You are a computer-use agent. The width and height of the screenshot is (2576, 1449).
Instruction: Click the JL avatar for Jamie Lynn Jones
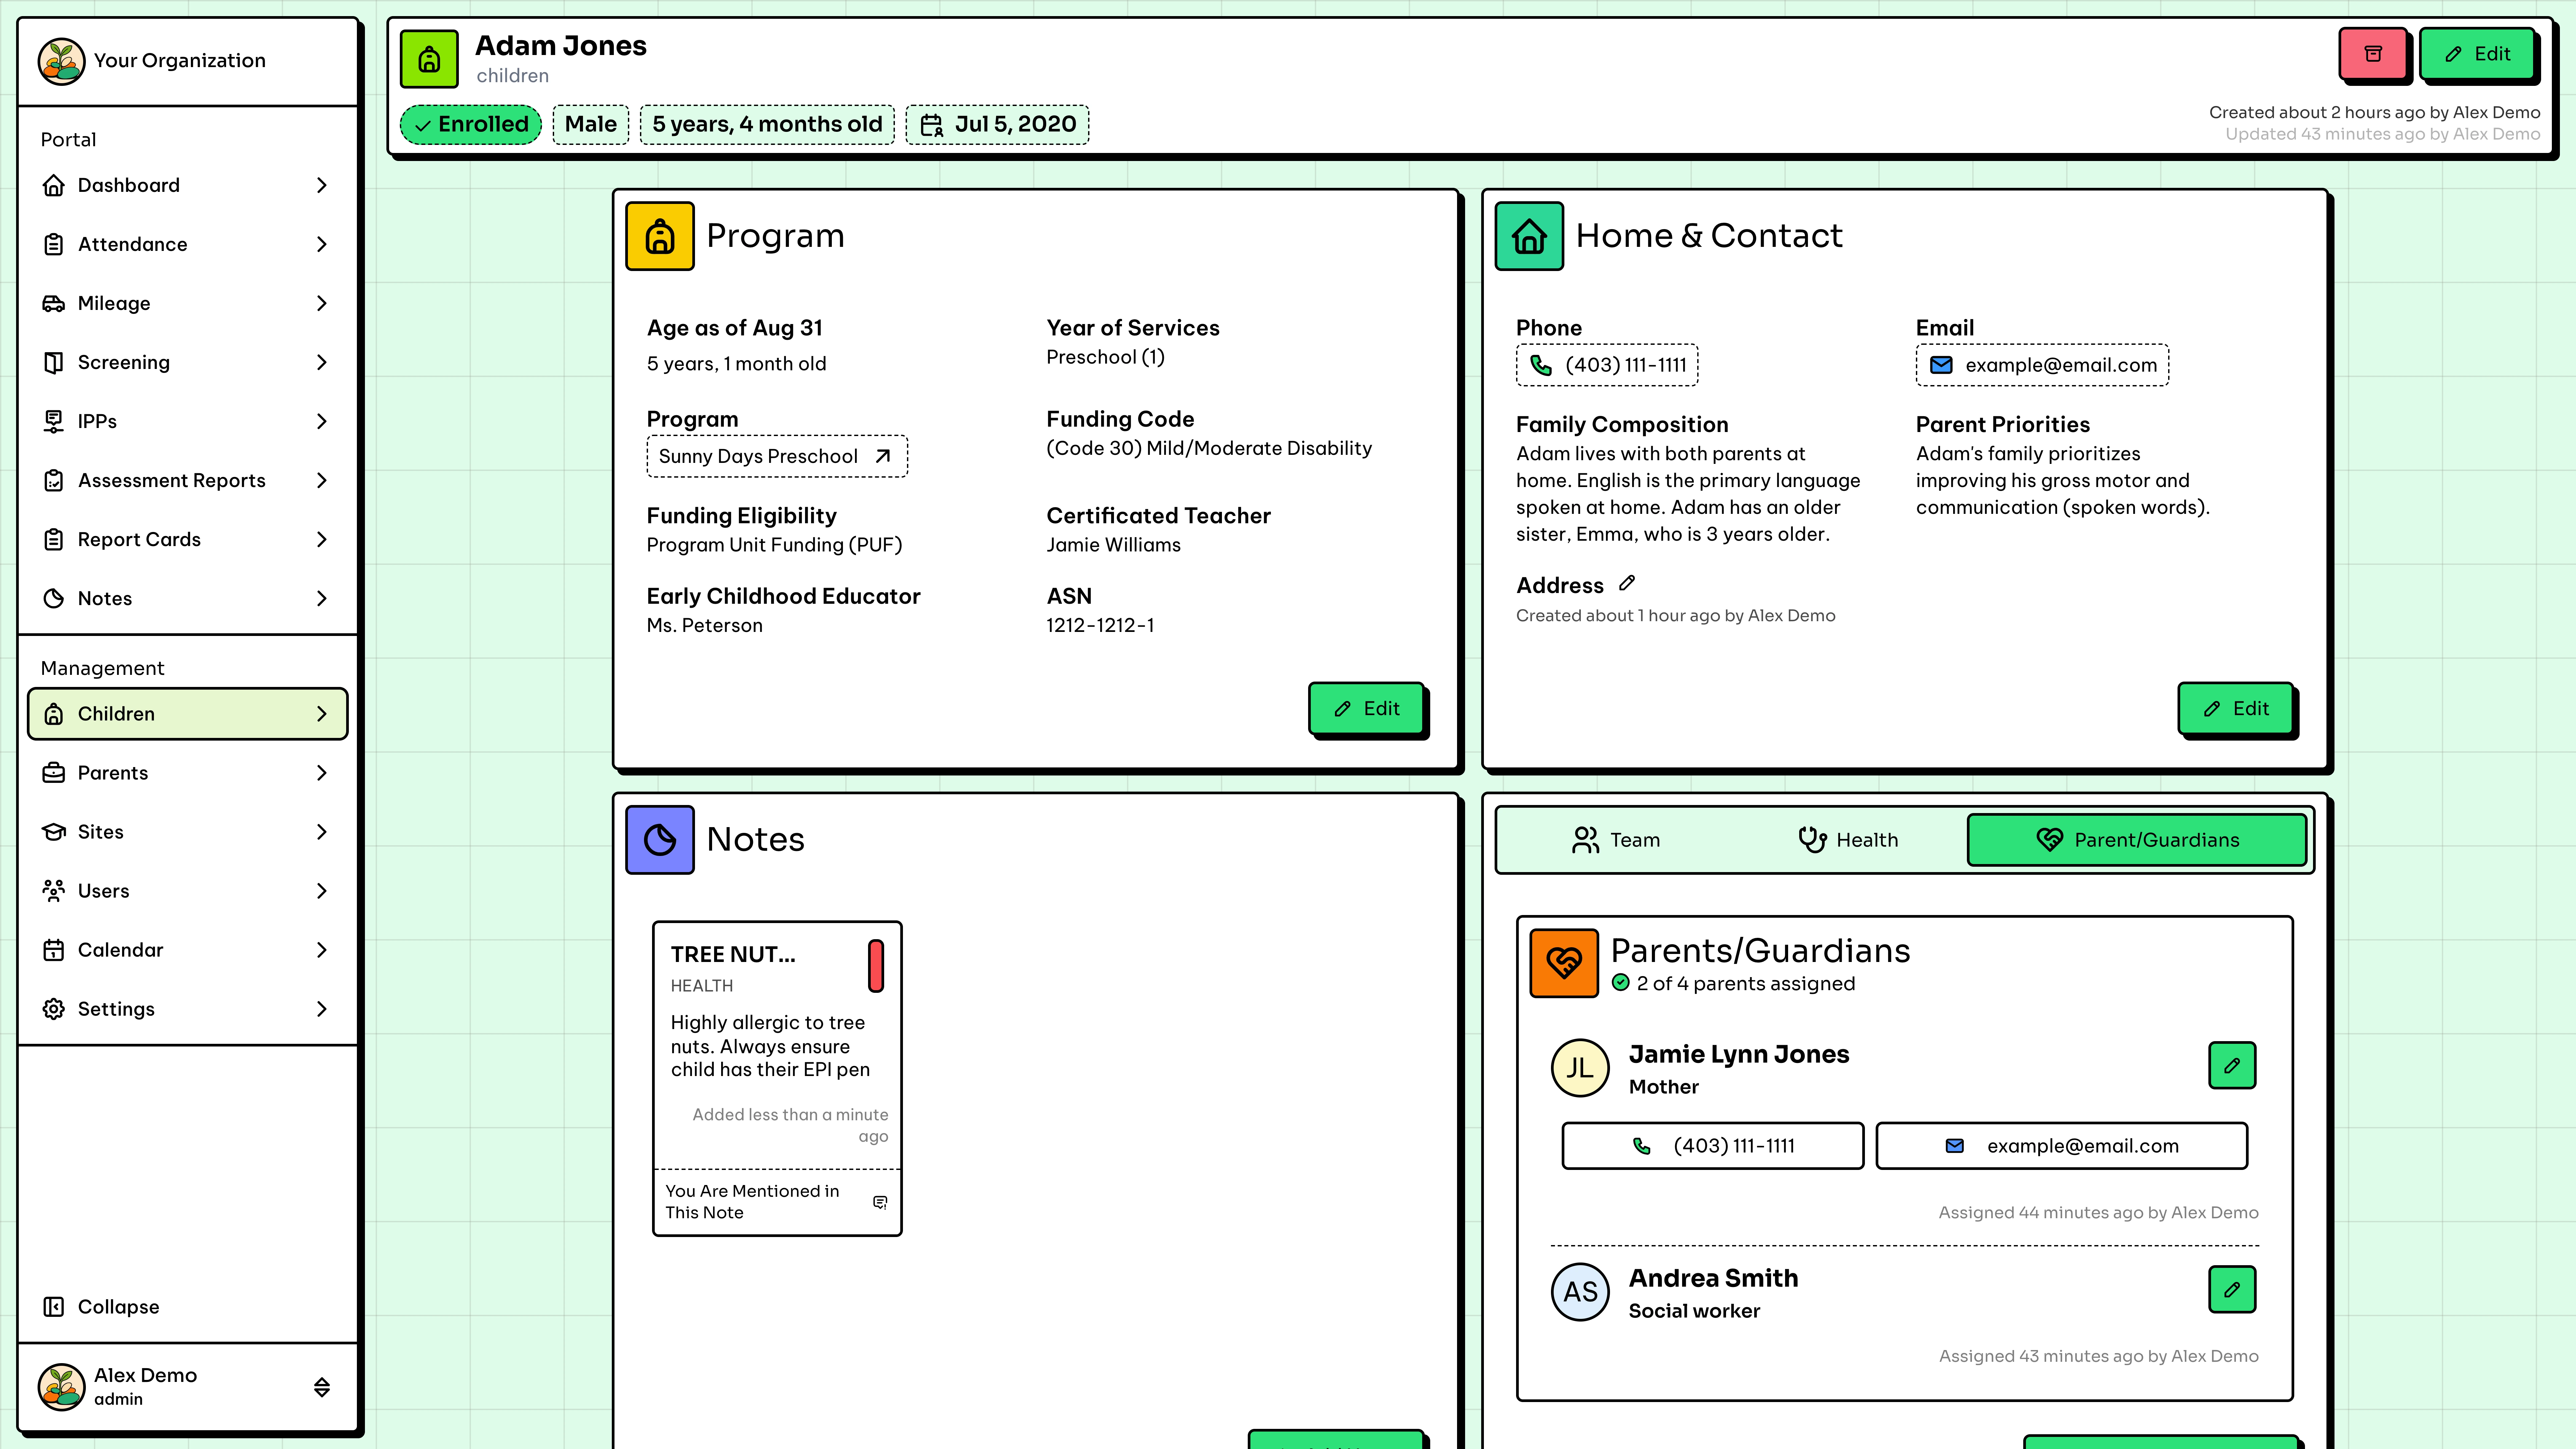pyautogui.click(x=1580, y=1068)
